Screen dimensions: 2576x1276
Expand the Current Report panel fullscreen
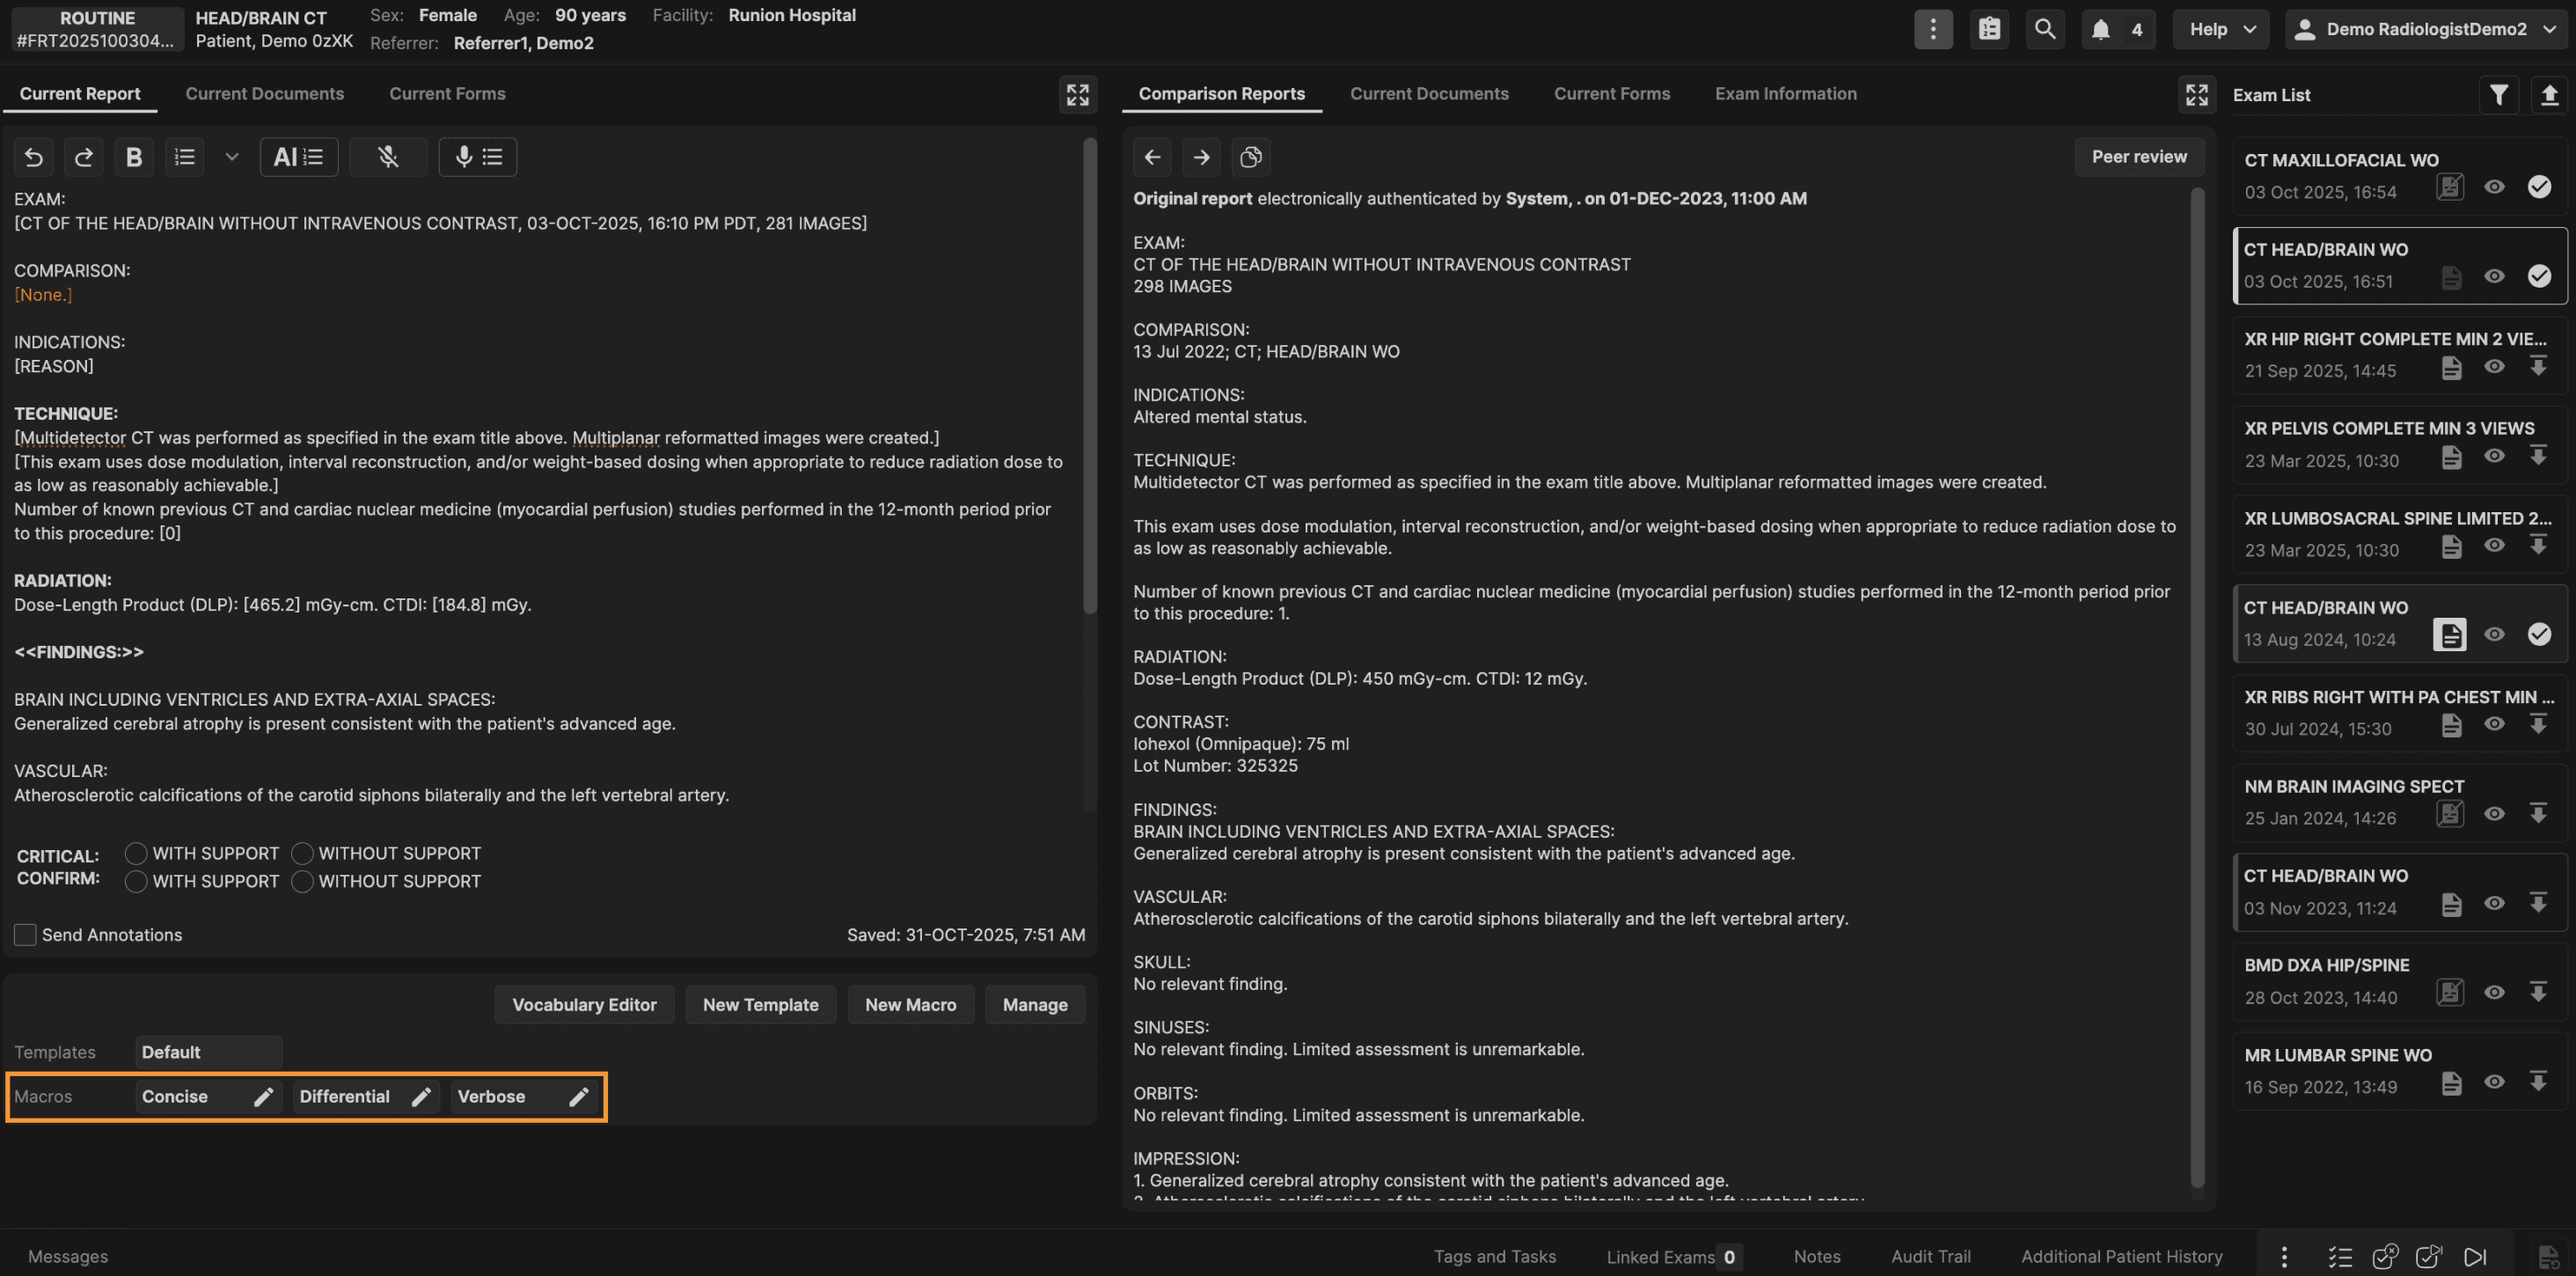(x=1077, y=95)
